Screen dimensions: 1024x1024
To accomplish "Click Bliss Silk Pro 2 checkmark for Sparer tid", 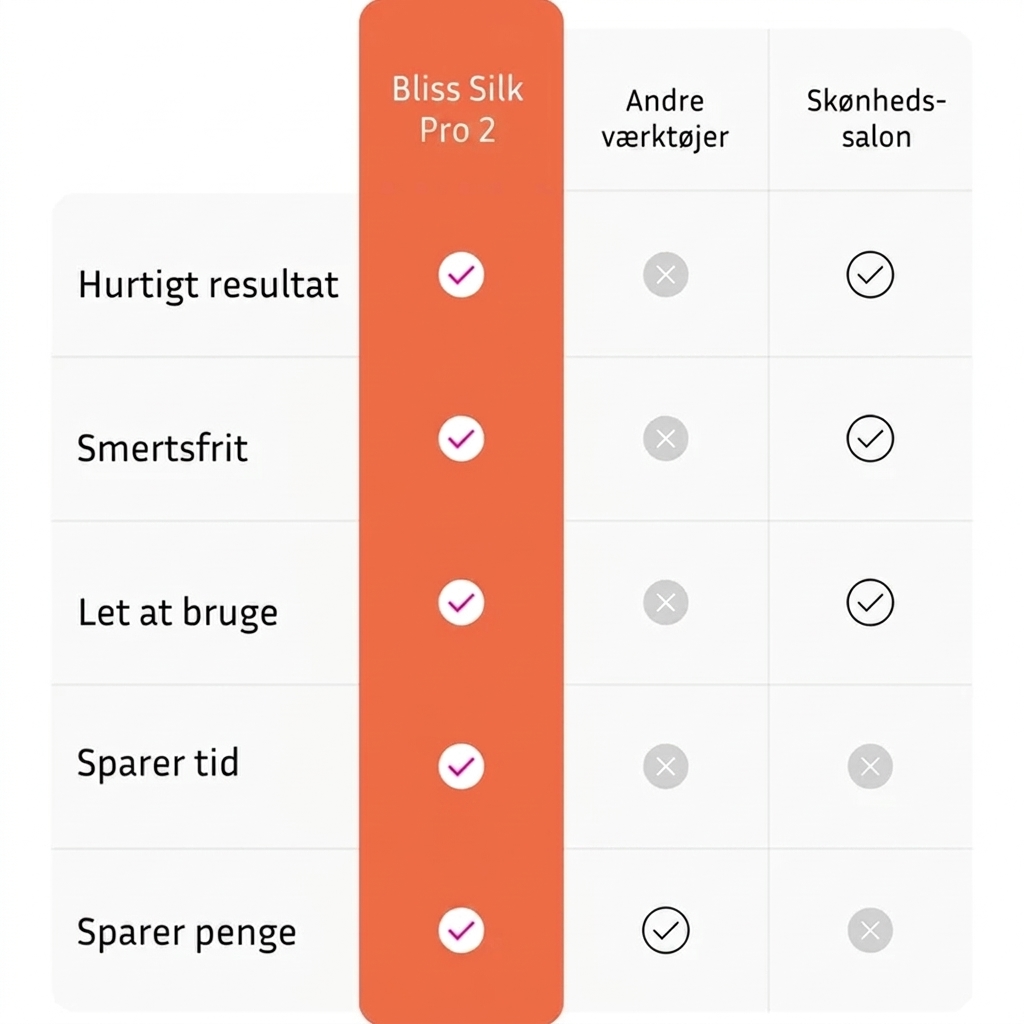I will click(x=461, y=766).
